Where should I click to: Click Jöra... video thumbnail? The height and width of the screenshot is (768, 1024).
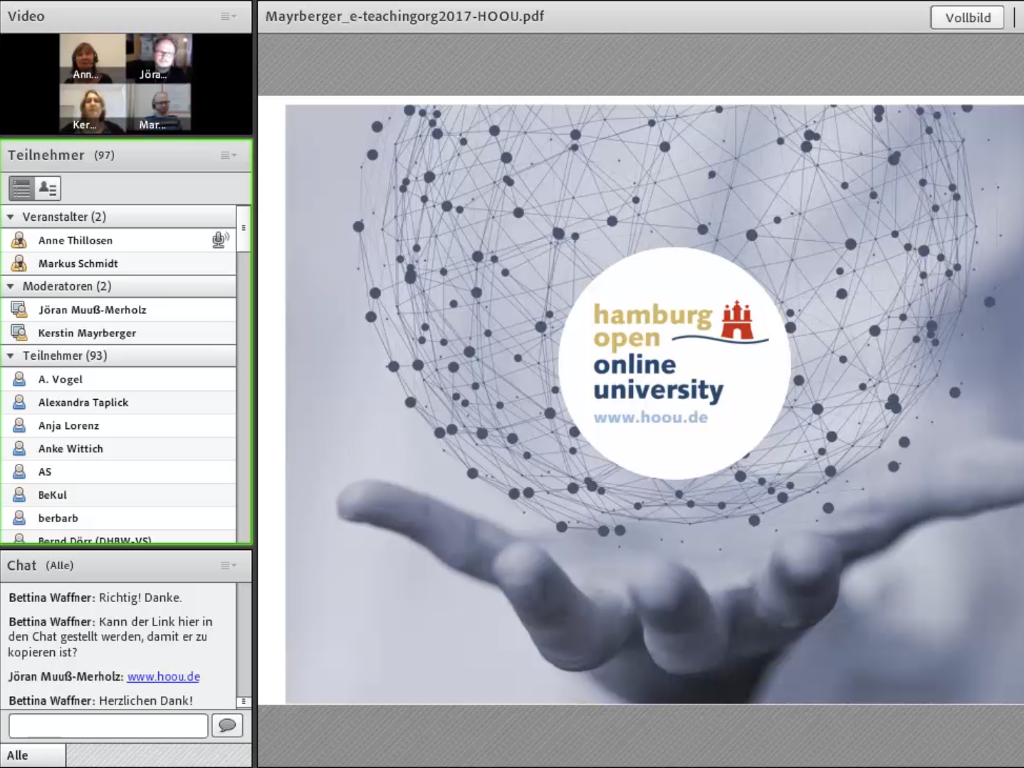click(159, 58)
